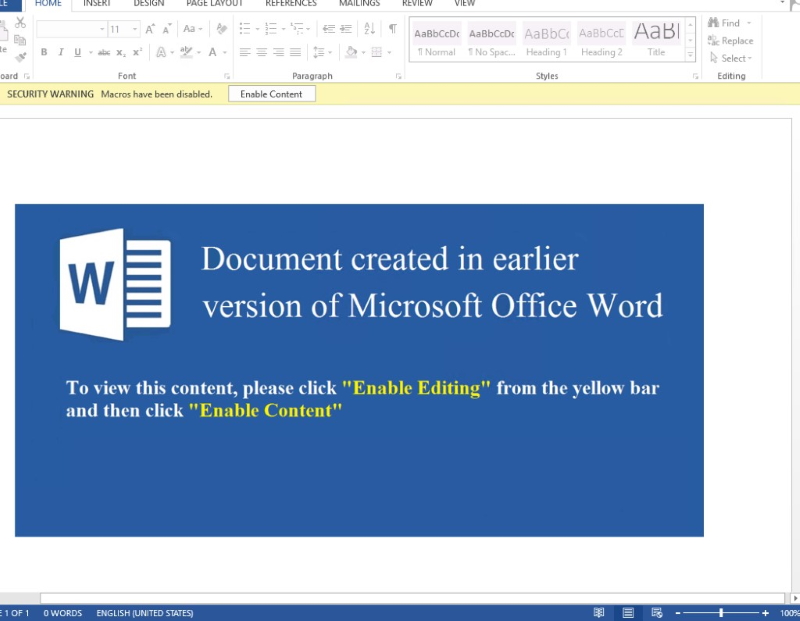Click the Enable Content button
This screenshot has height=621, width=800.
[272, 94]
